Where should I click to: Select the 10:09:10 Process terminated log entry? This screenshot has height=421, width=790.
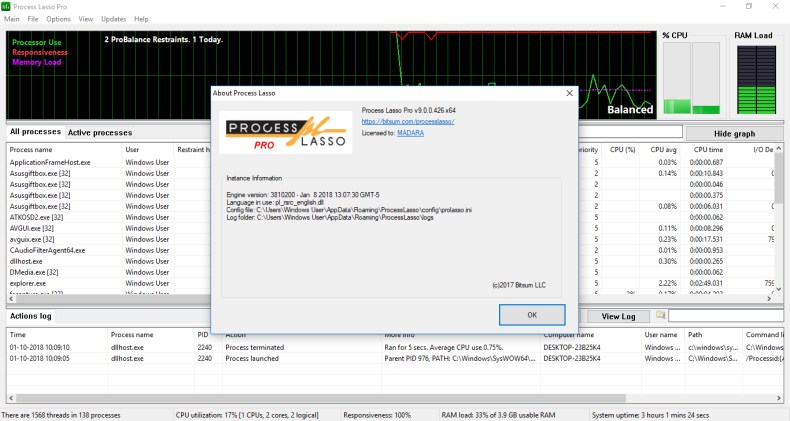pyautogui.click(x=395, y=347)
